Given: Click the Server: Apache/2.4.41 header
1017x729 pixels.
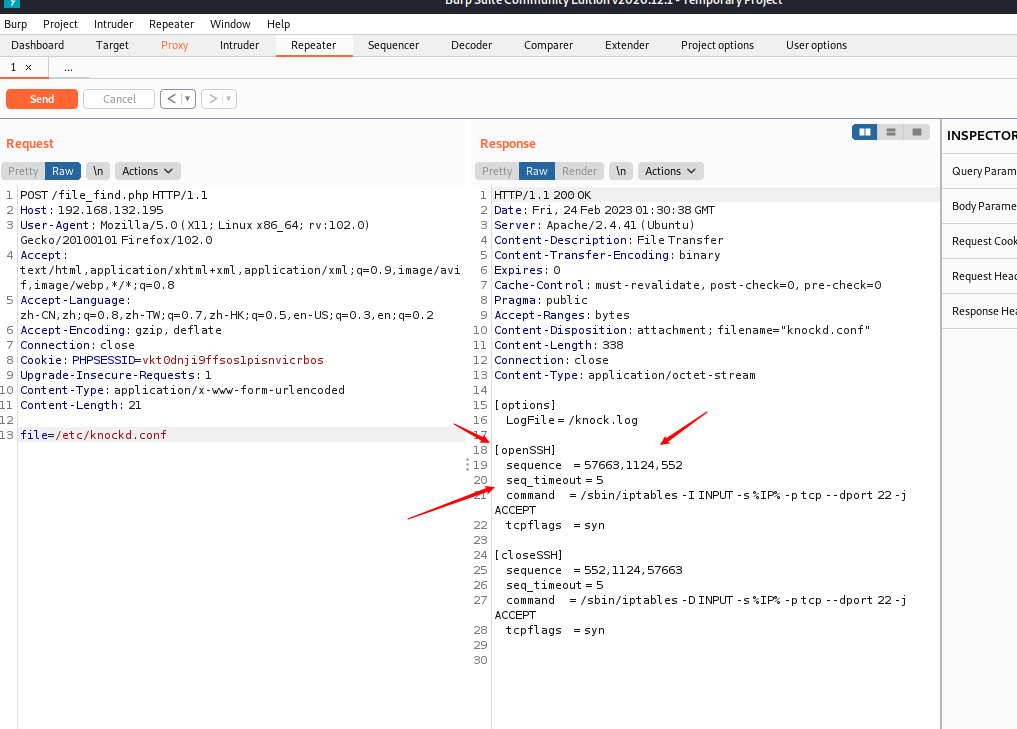Looking at the screenshot, I should (x=594, y=225).
